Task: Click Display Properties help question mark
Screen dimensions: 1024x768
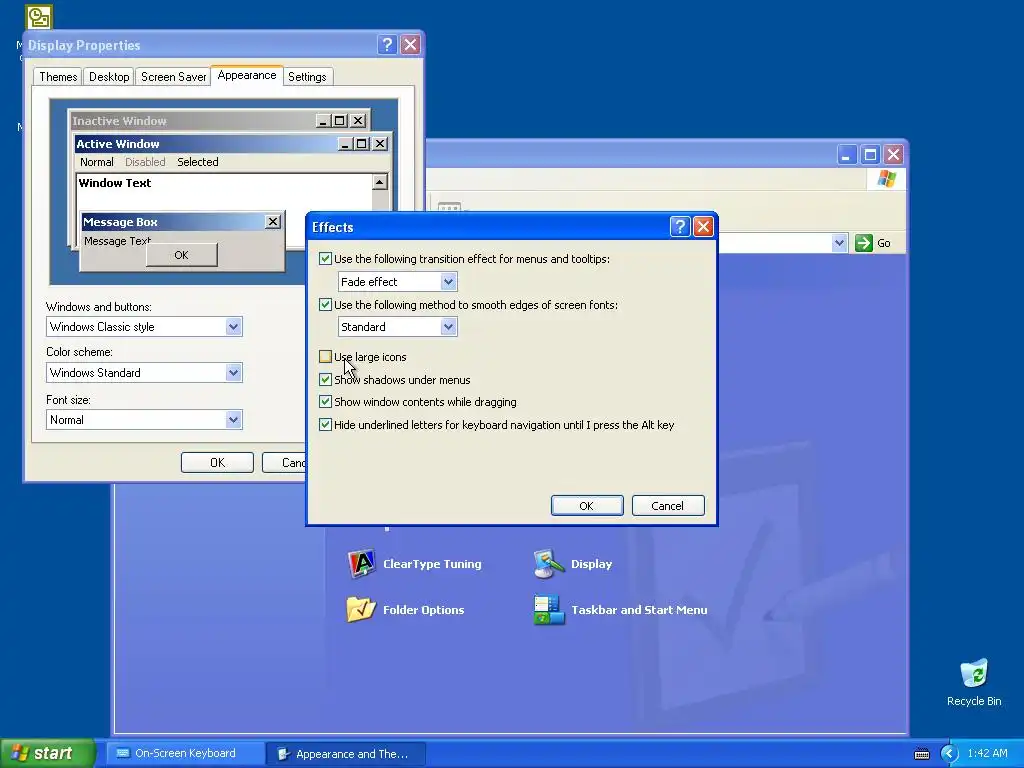Action: 387,44
